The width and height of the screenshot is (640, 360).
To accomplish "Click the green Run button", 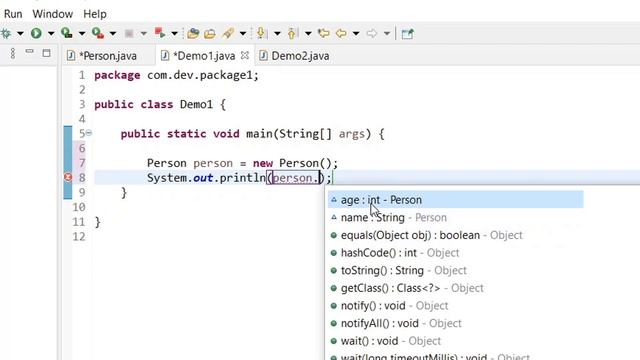I will point(36,33).
